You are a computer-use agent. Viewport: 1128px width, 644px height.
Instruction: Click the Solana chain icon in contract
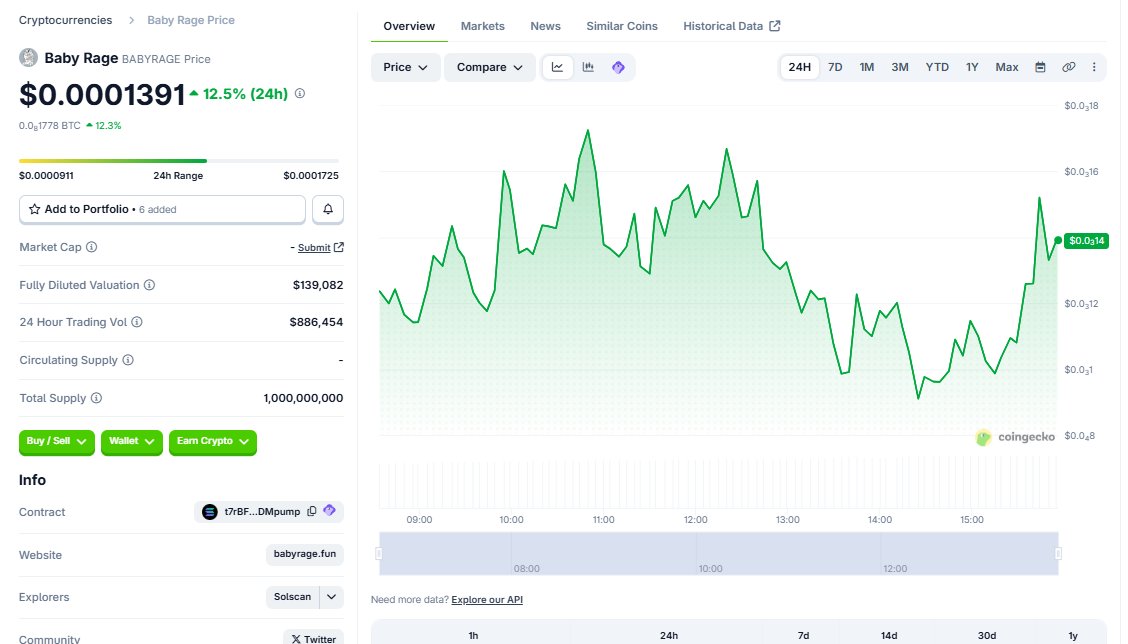(x=209, y=512)
